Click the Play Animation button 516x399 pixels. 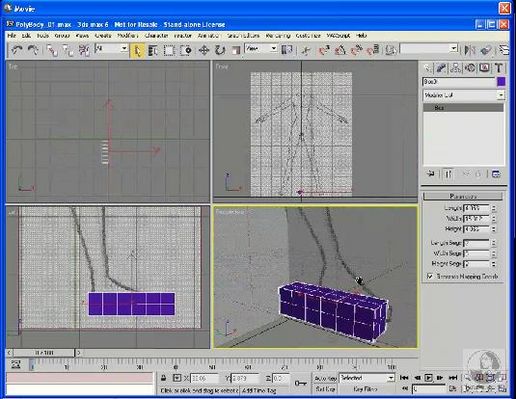[x=429, y=378]
